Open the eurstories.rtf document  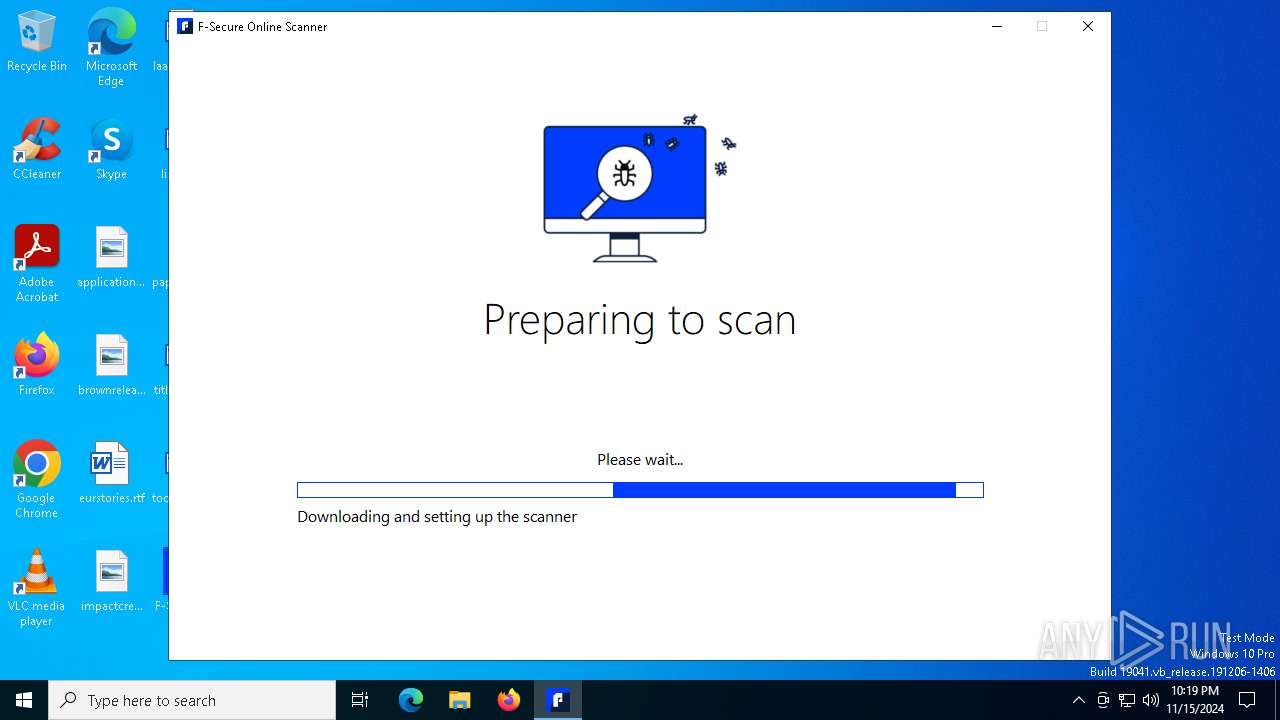(111, 472)
